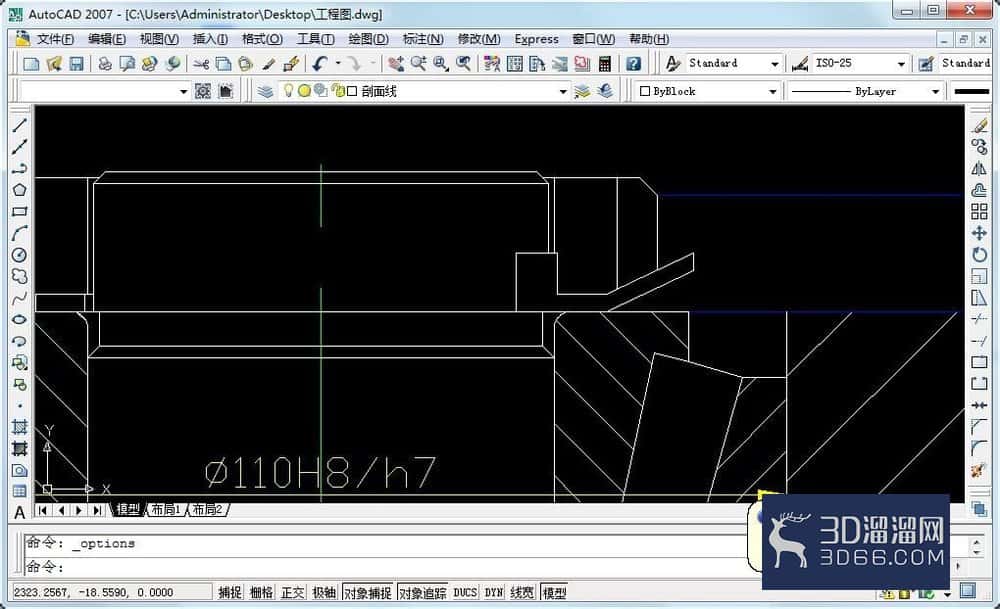Select the Rotate tool

(979, 255)
